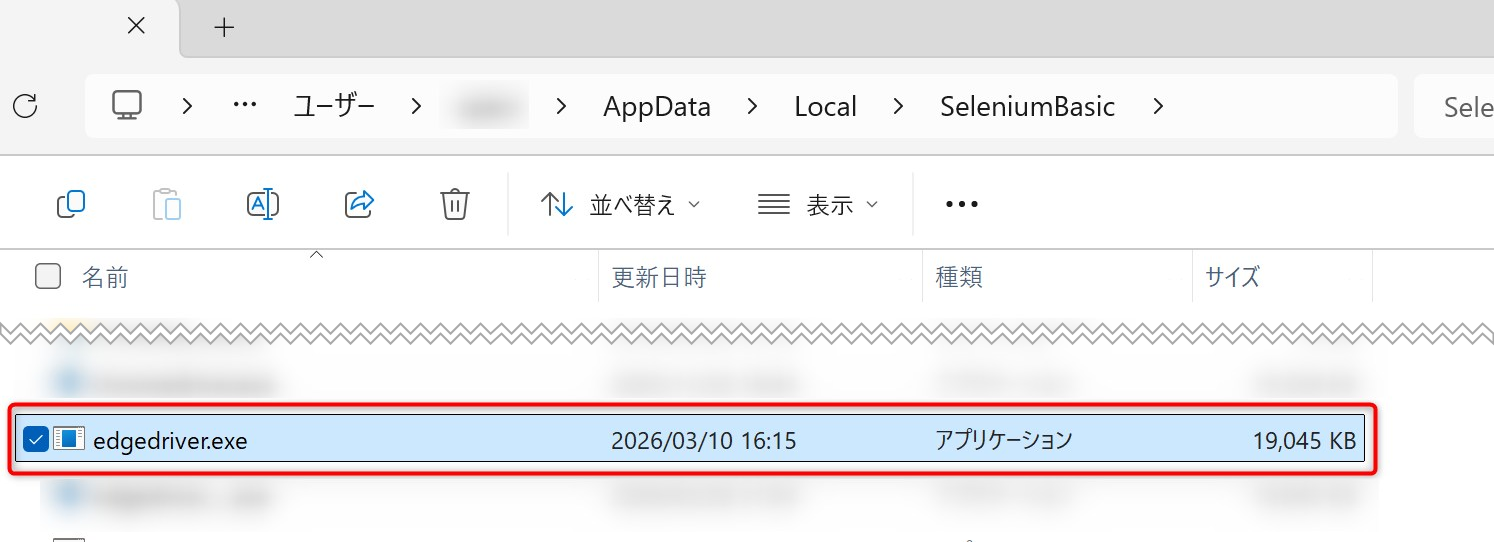Click the Share icon in the toolbar
This screenshot has height=542, width=1494.
pos(358,205)
